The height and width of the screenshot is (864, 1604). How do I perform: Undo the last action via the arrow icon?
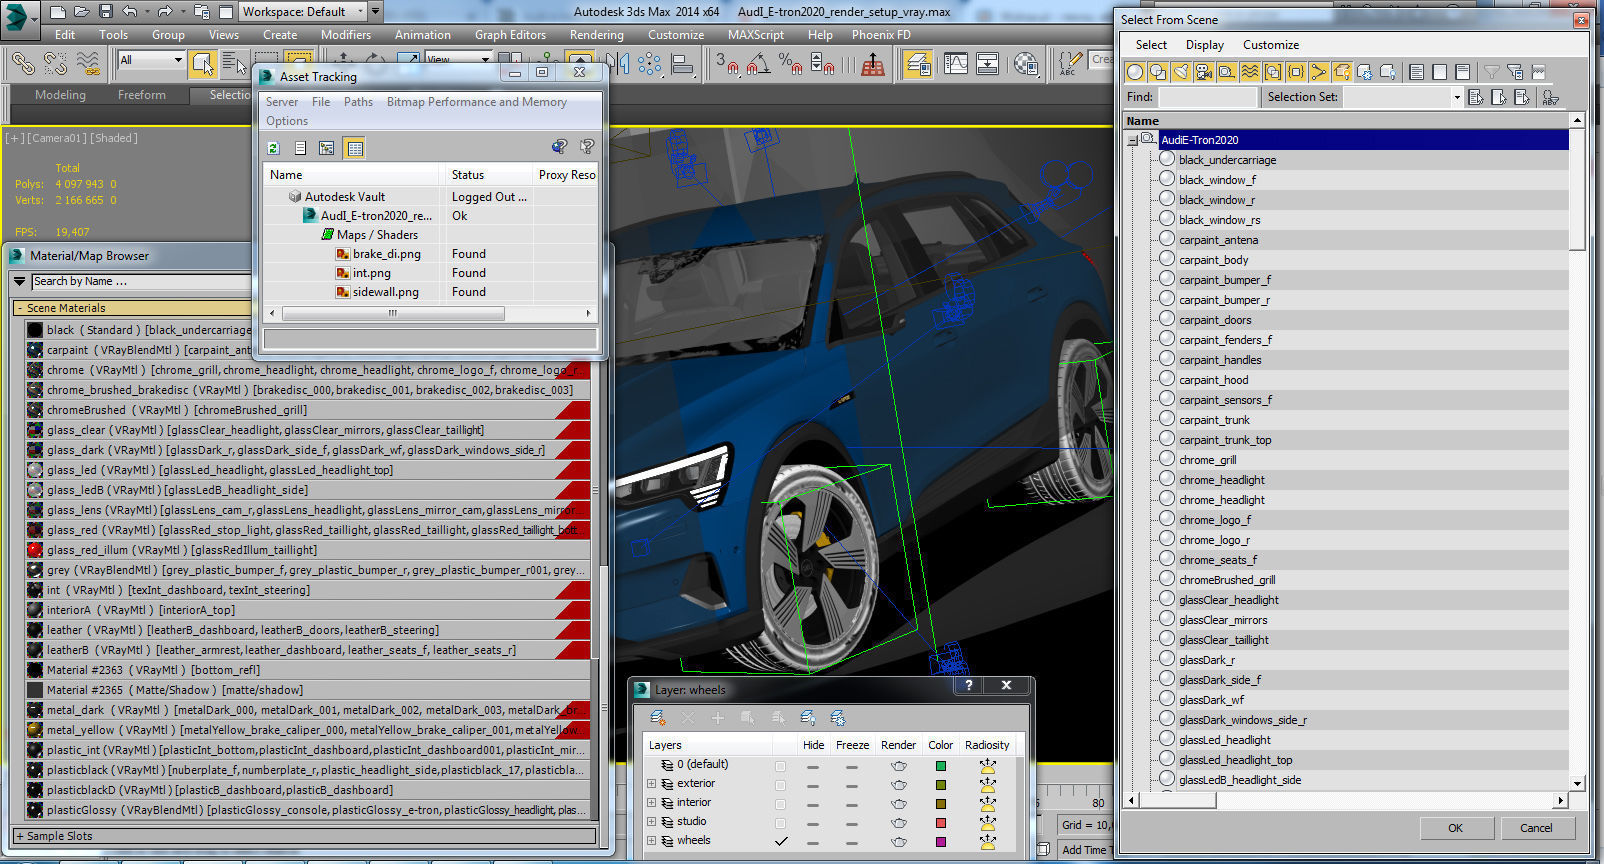click(130, 12)
